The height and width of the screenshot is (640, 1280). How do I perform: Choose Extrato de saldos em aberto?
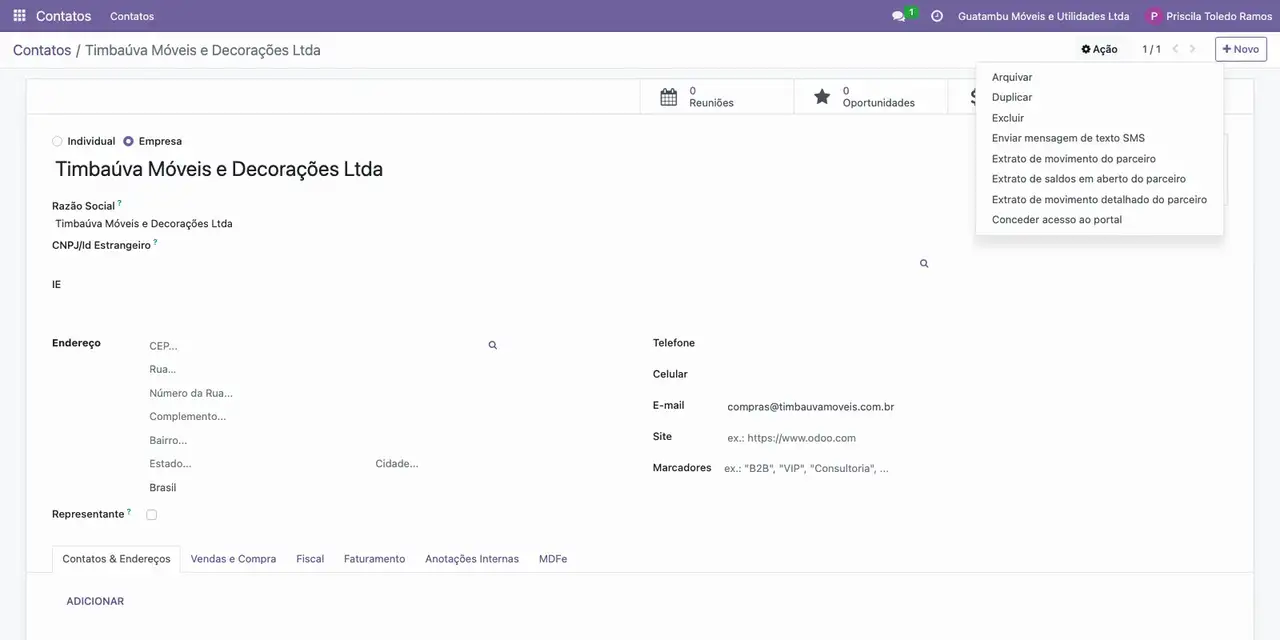click(x=1099, y=179)
